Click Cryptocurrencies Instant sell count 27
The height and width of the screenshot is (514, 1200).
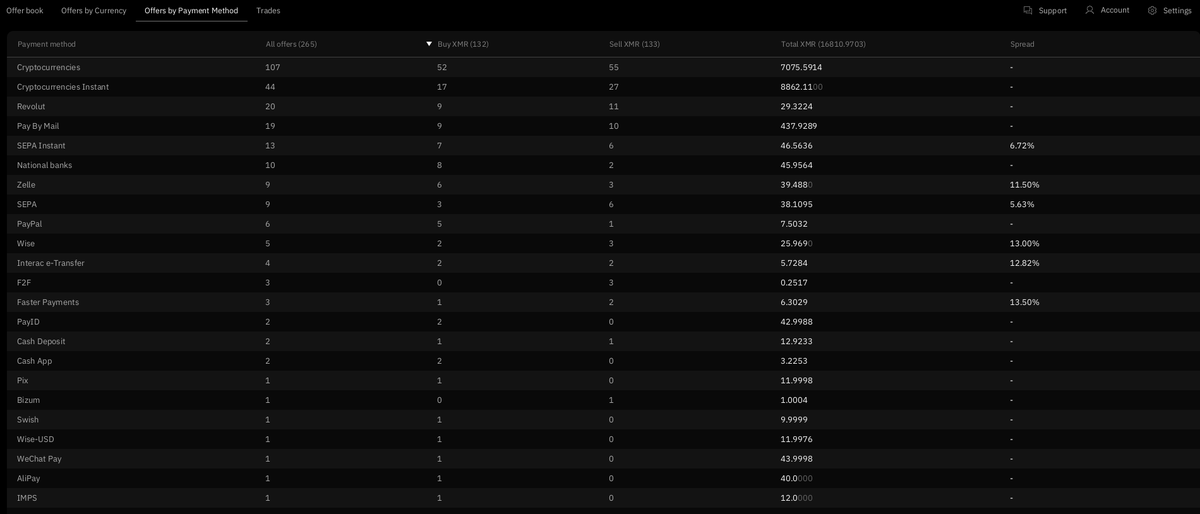pyautogui.click(x=614, y=87)
